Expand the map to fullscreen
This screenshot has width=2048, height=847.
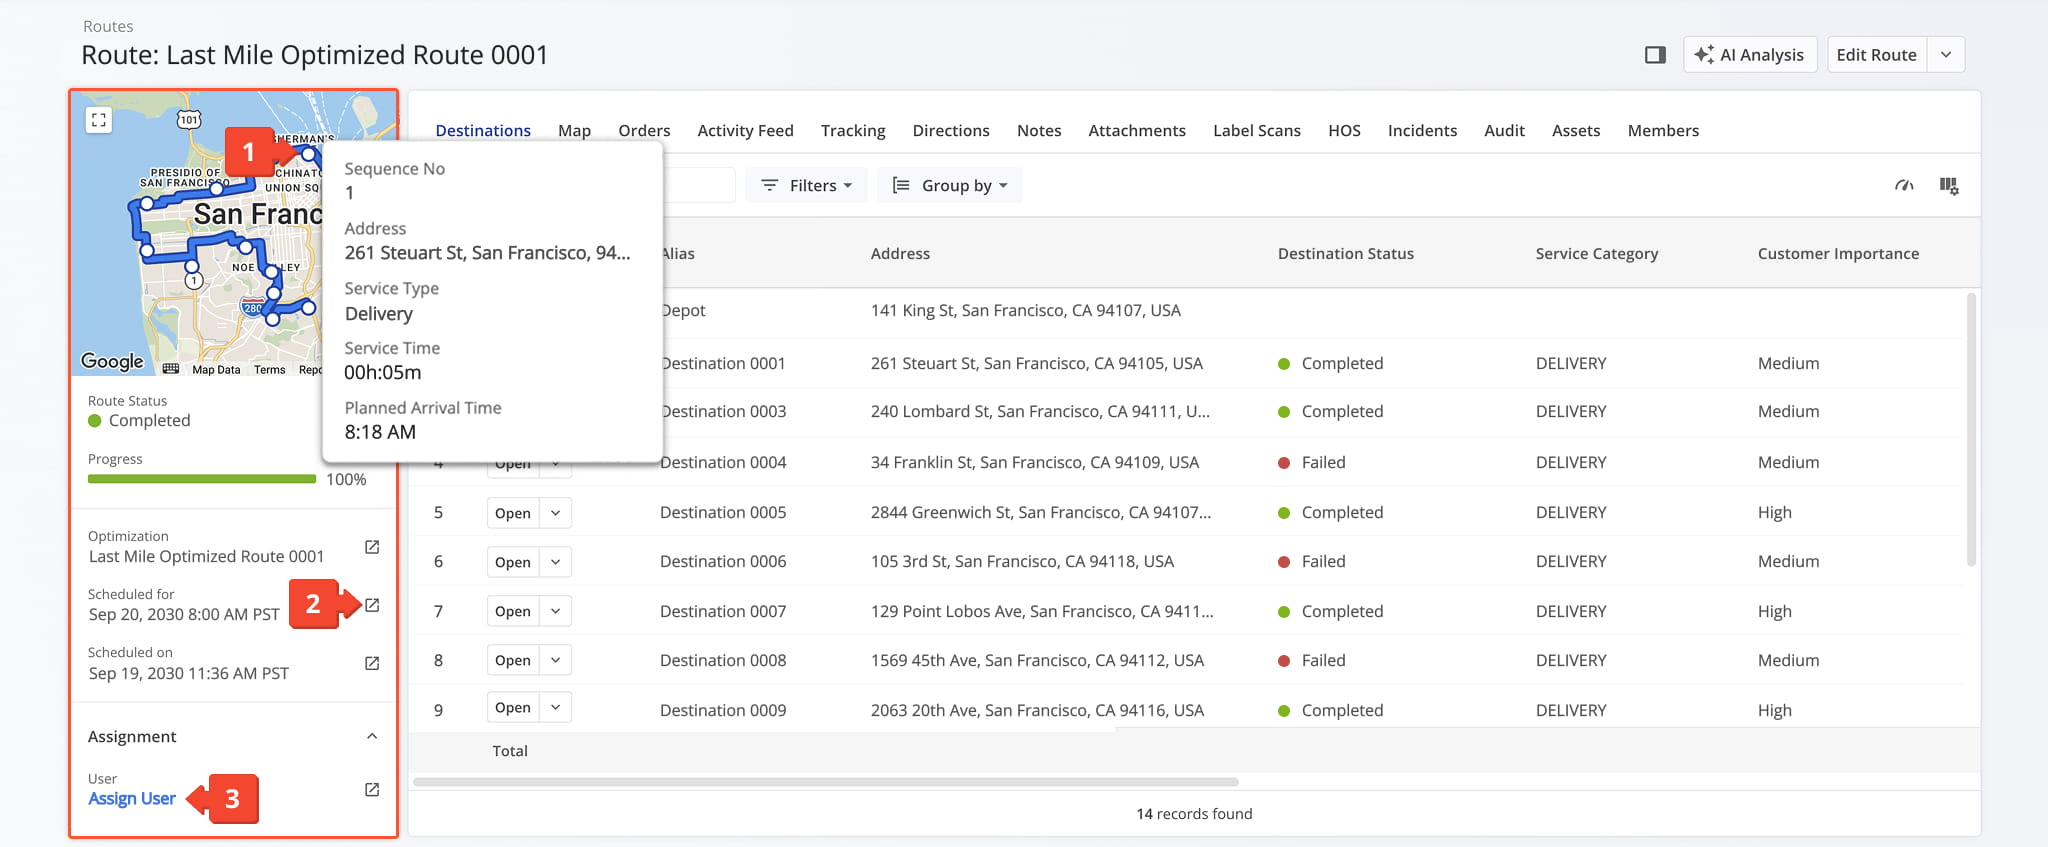click(x=98, y=120)
